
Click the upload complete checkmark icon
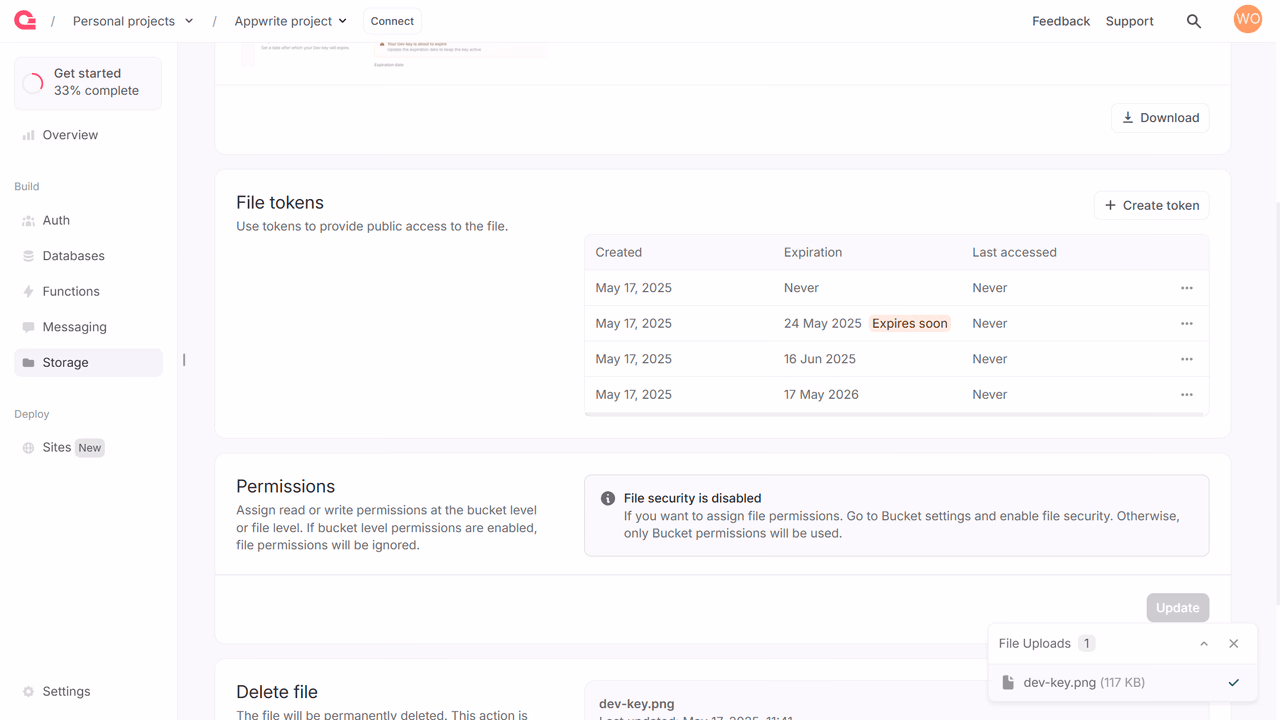[1234, 683]
